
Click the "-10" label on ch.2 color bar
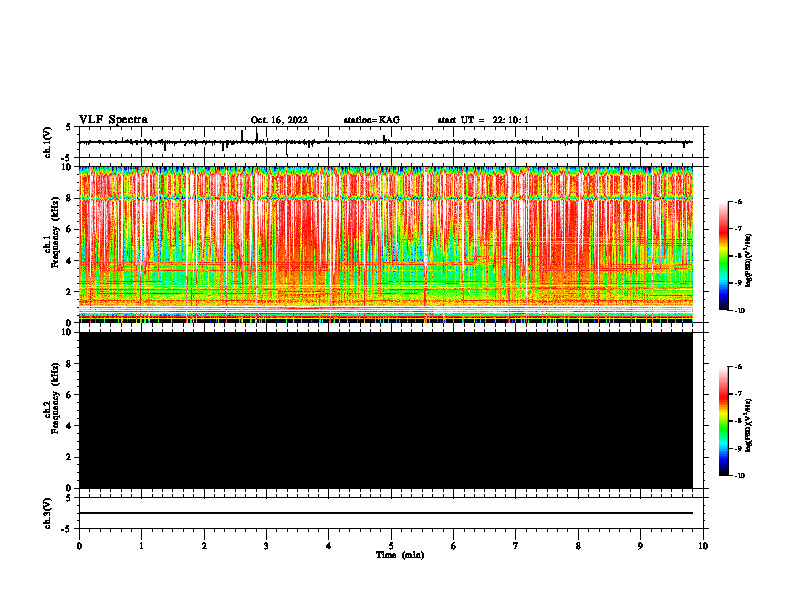739,476
